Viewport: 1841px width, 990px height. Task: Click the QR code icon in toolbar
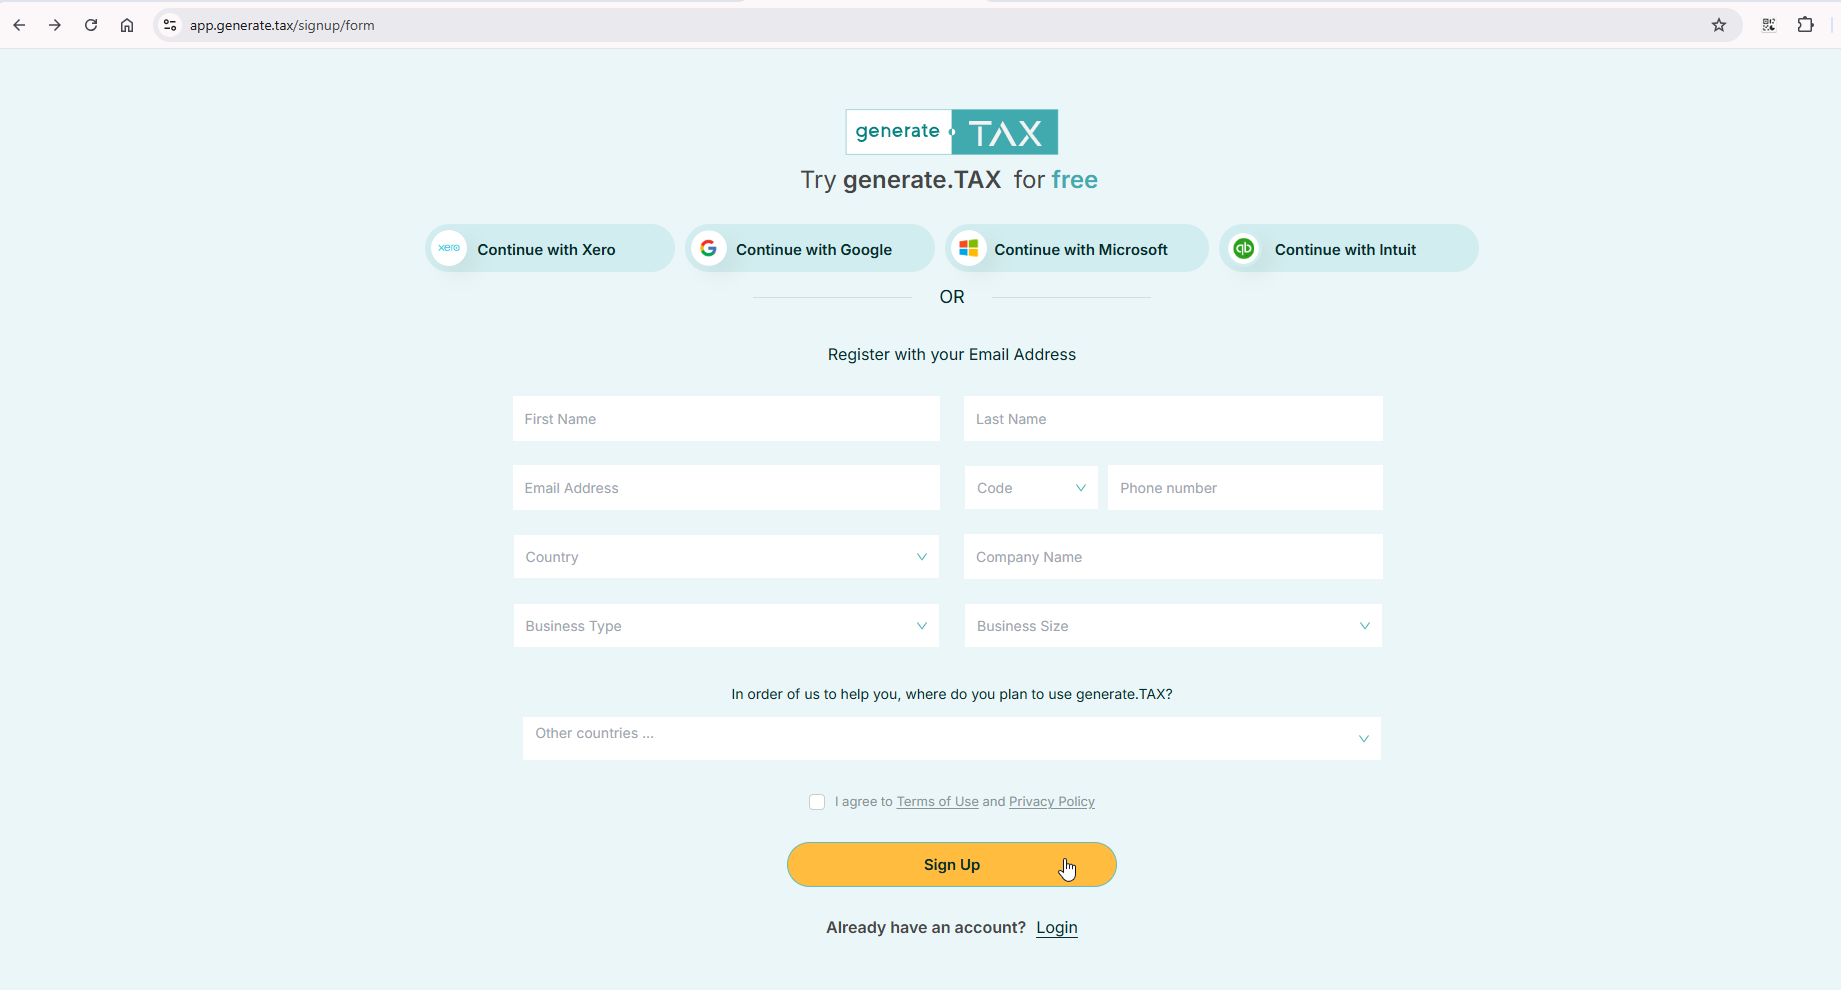tap(1768, 25)
